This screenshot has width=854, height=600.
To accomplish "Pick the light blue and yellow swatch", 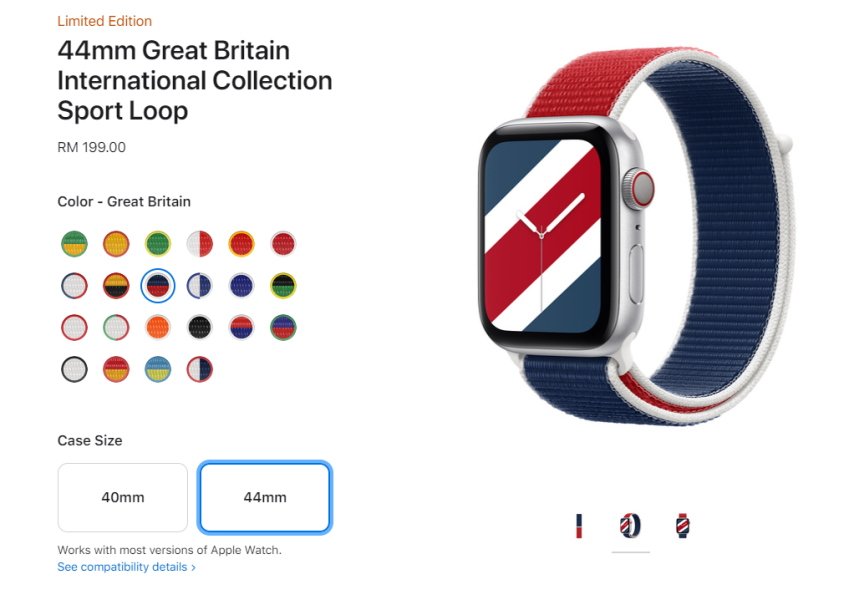I will point(158,369).
